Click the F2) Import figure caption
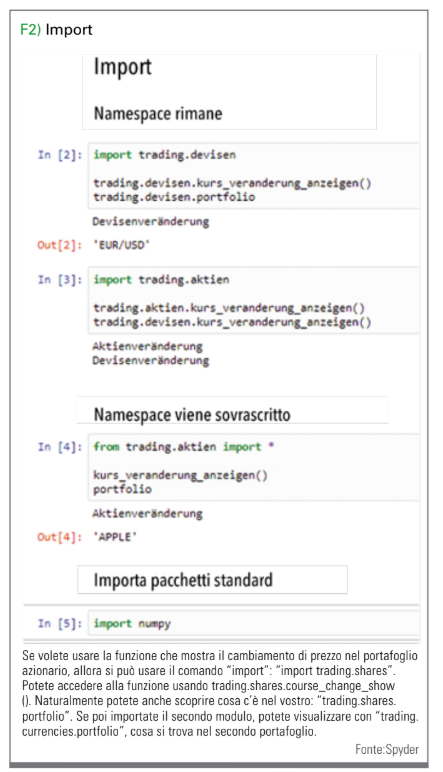This screenshot has height=772, width=443. coord(56,30)
